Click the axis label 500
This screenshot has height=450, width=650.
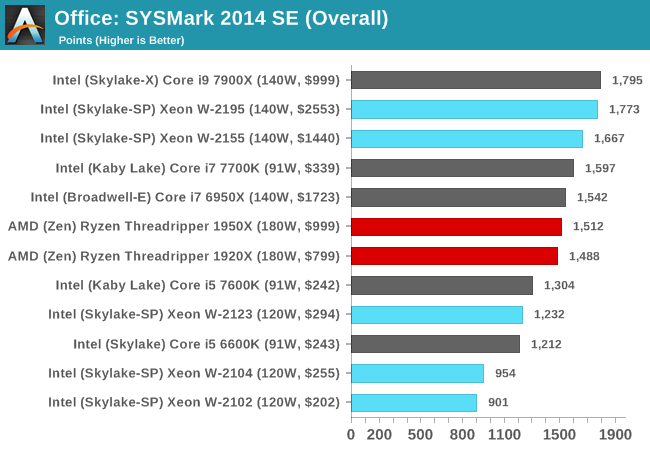tap(420, 435)
